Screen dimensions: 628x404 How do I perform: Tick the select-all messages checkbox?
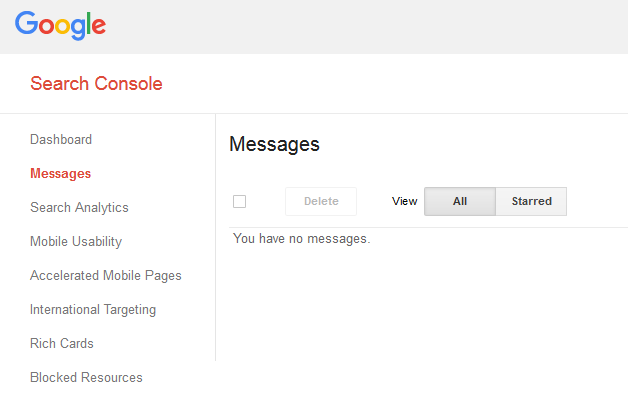coord(239,202)
